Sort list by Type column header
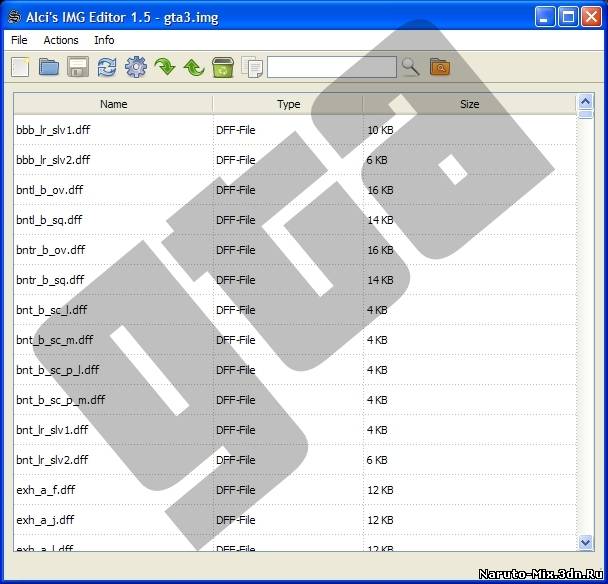Image resolution: width=608 pixels, height=584 pixels. click(288, 104)
